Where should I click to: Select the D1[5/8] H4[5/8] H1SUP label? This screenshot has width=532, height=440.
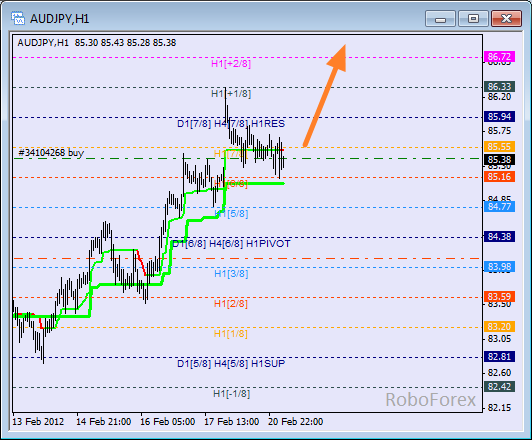point(231,364)
